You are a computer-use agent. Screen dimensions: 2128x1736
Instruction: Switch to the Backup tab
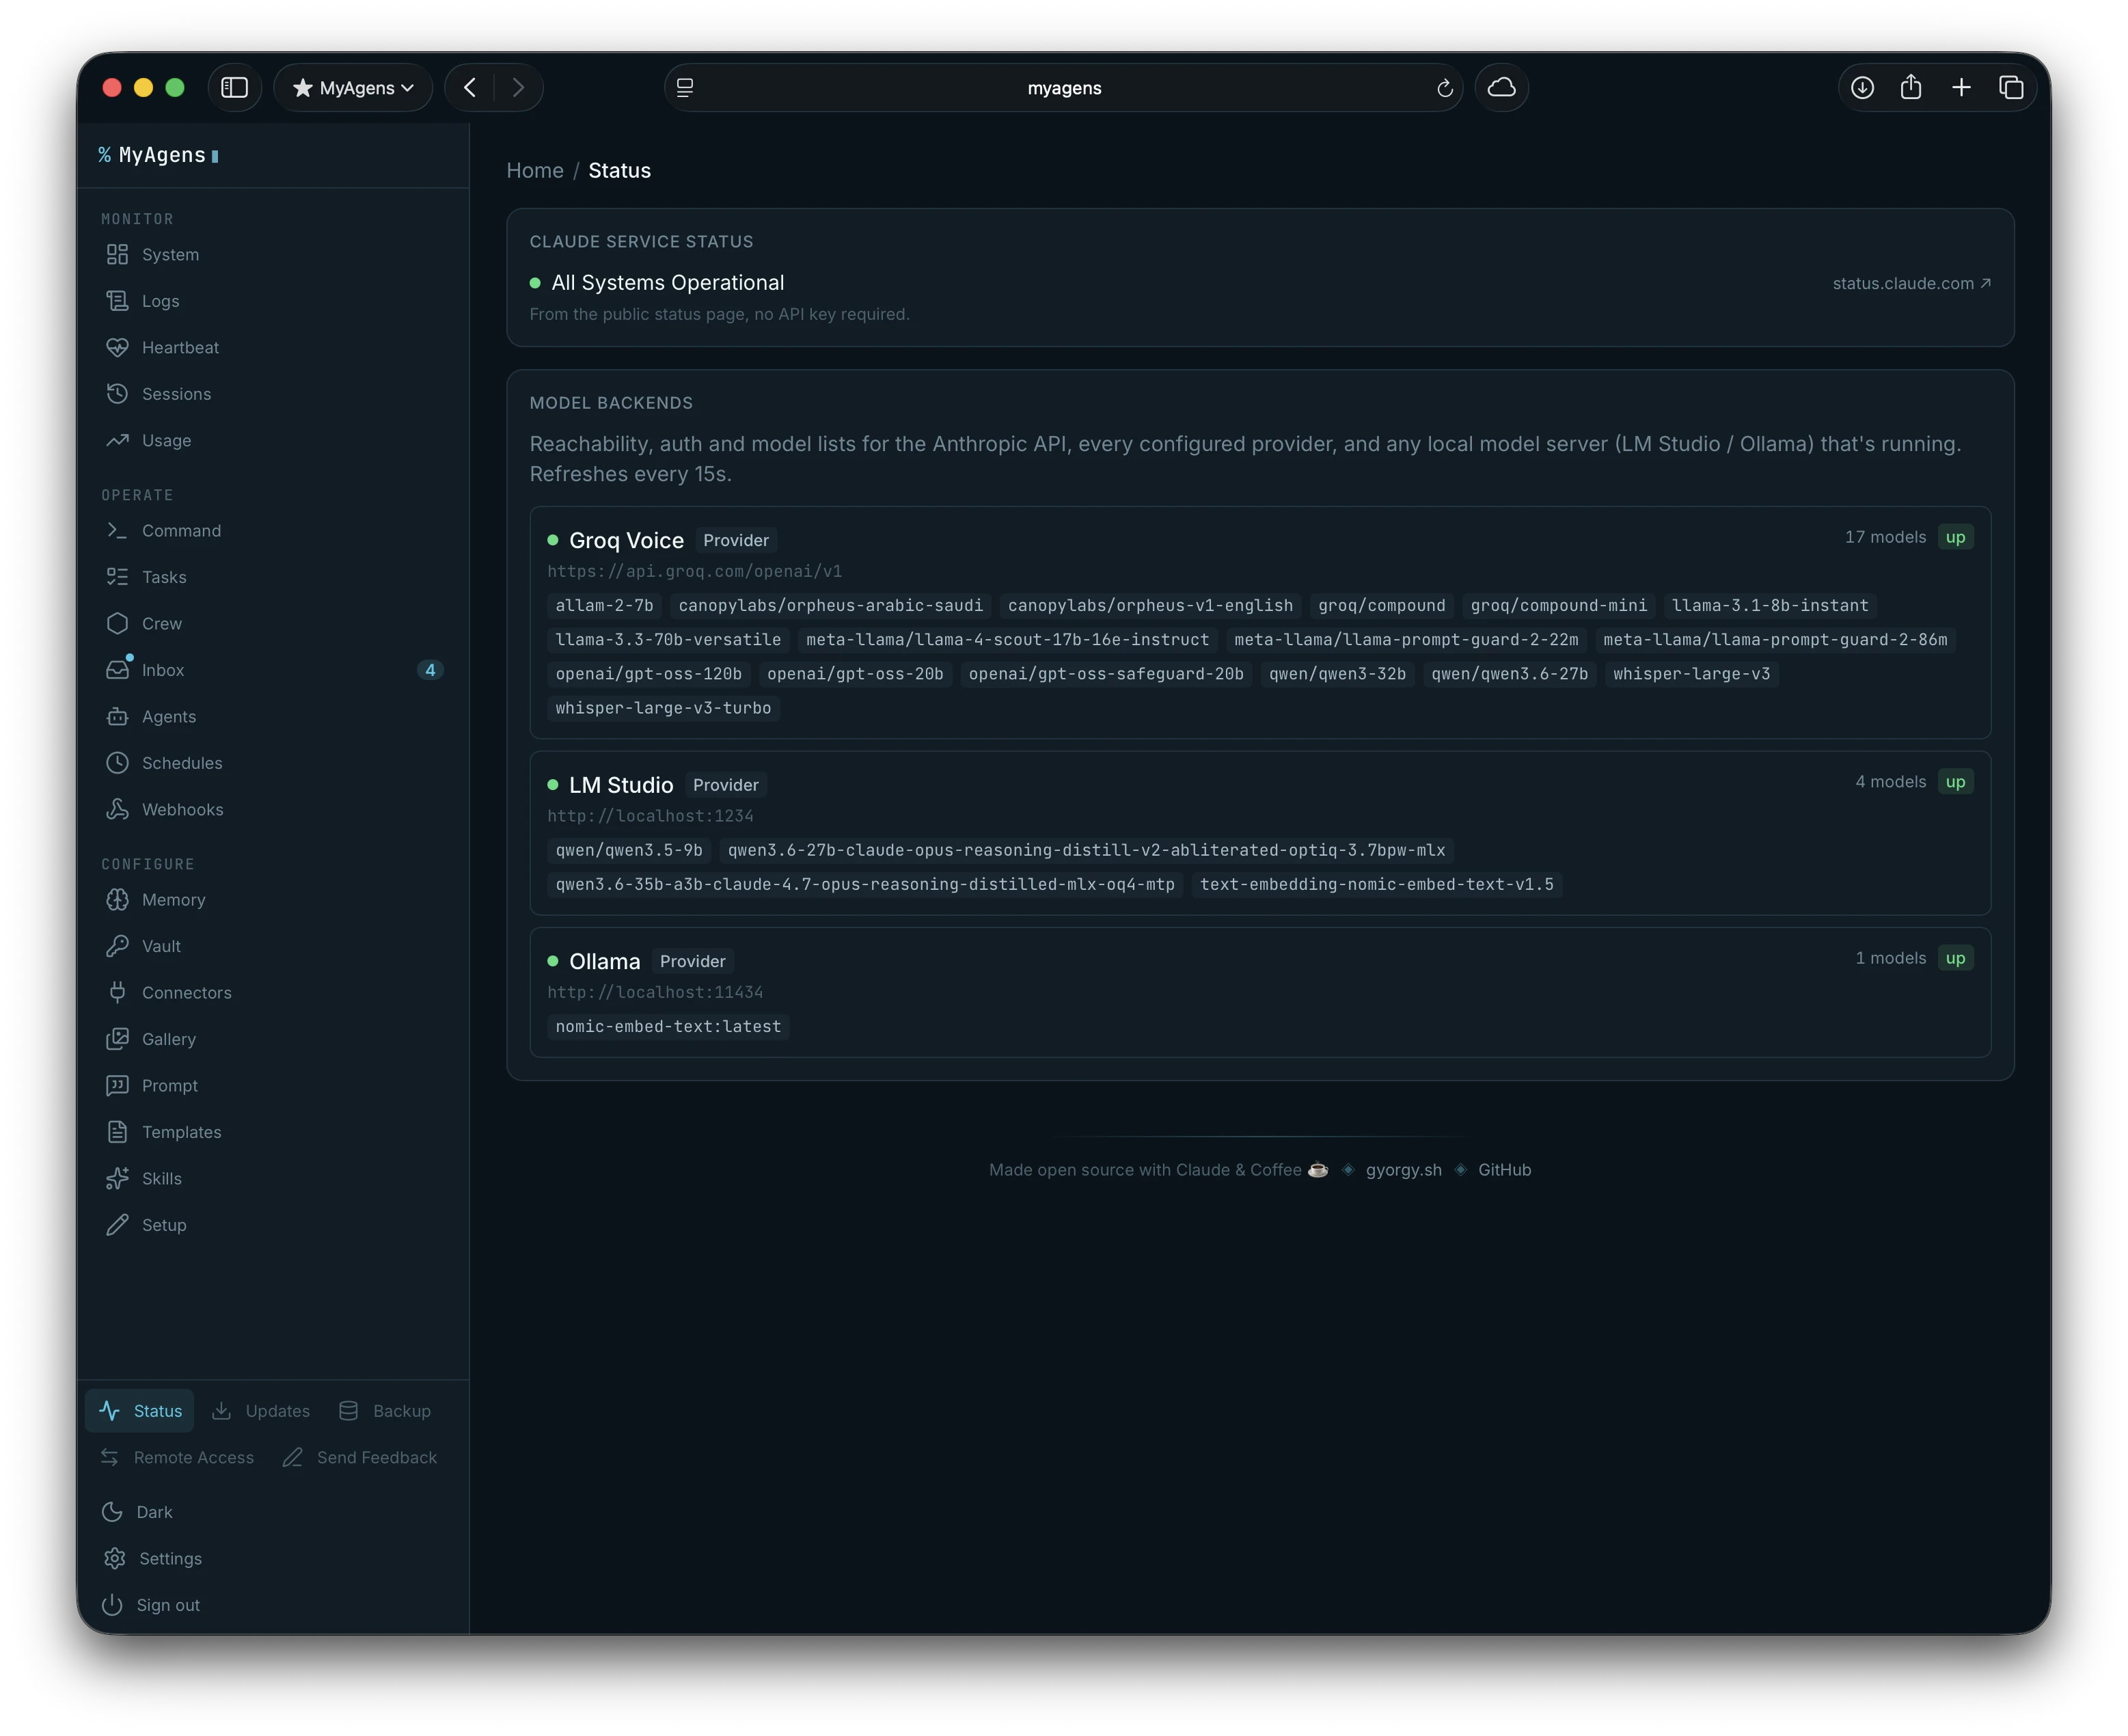(x=385, y=1411)
